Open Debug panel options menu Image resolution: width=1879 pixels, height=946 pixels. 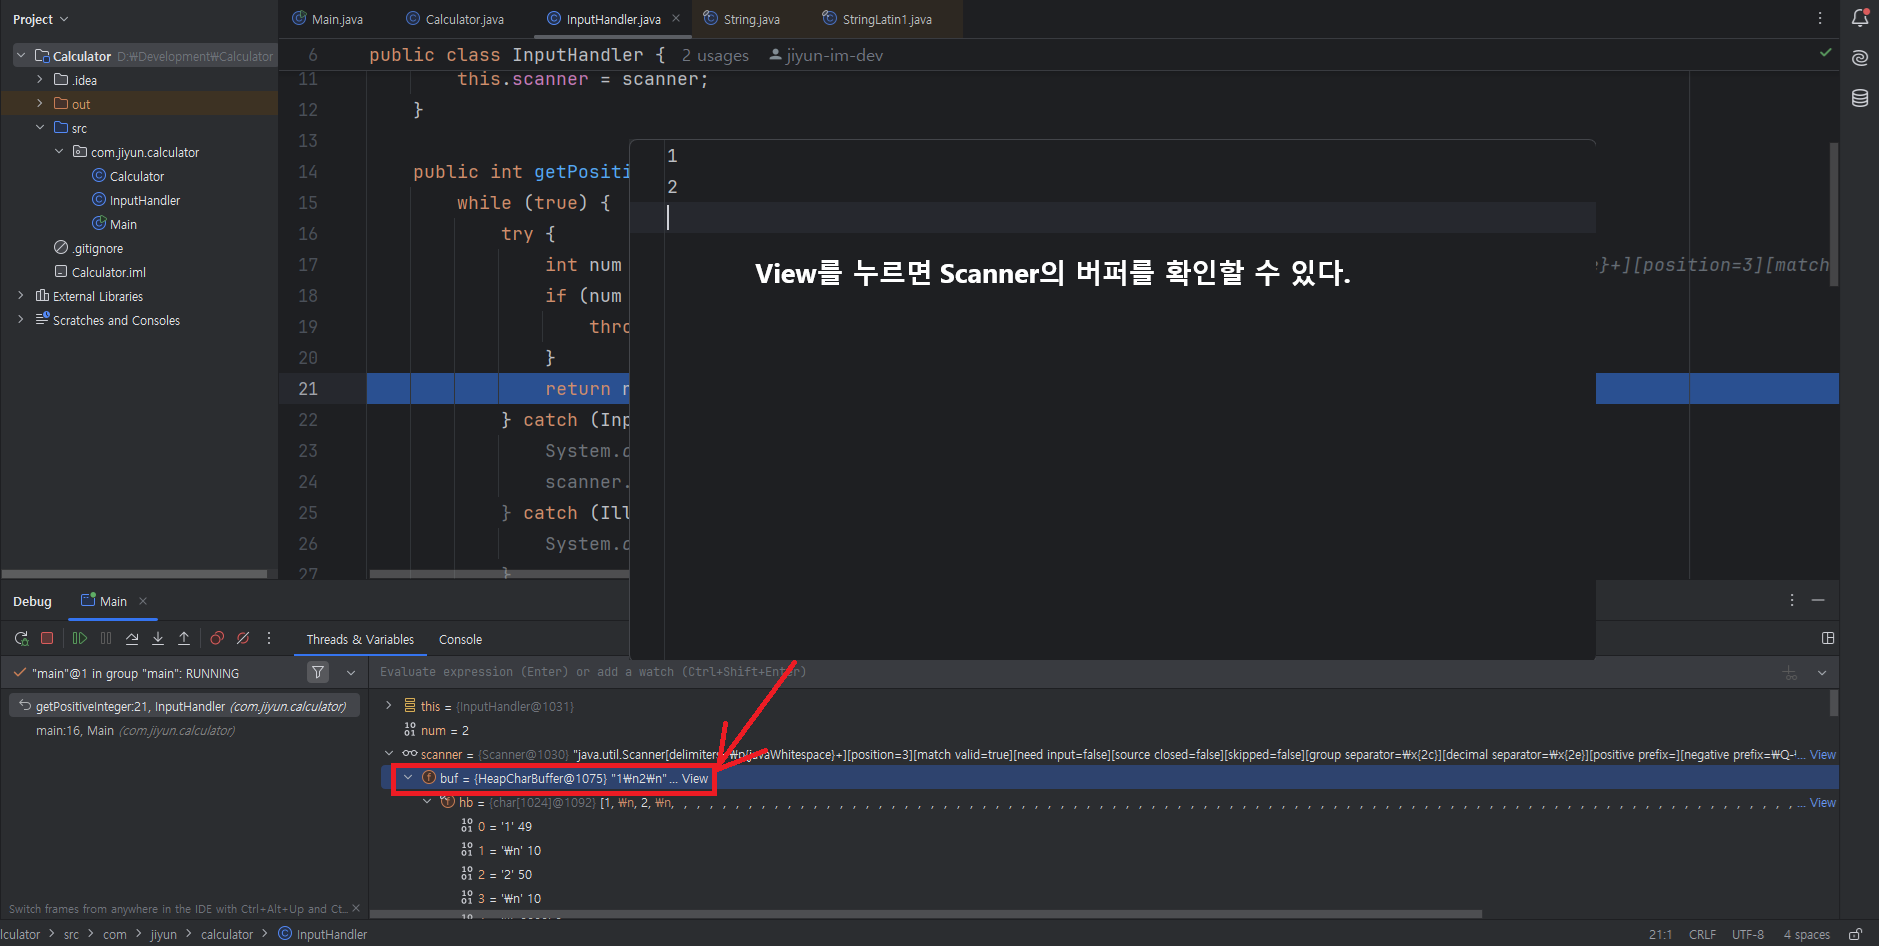(1792, 600)
